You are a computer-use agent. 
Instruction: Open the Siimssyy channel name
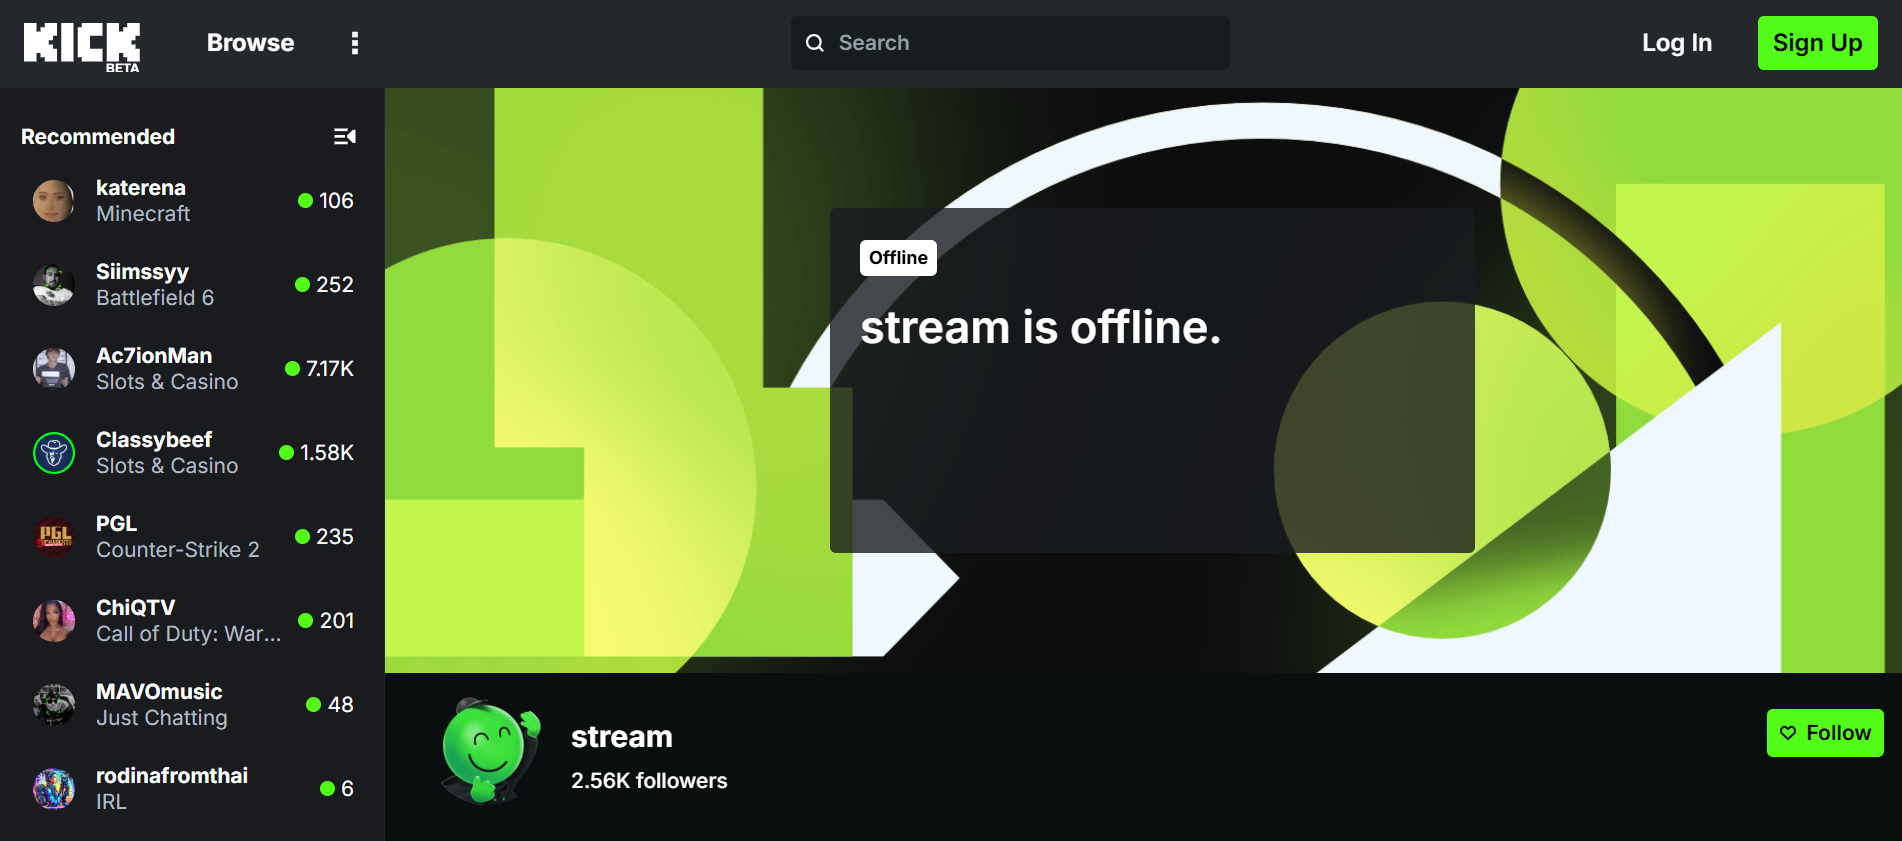click(x=142, y=272)
